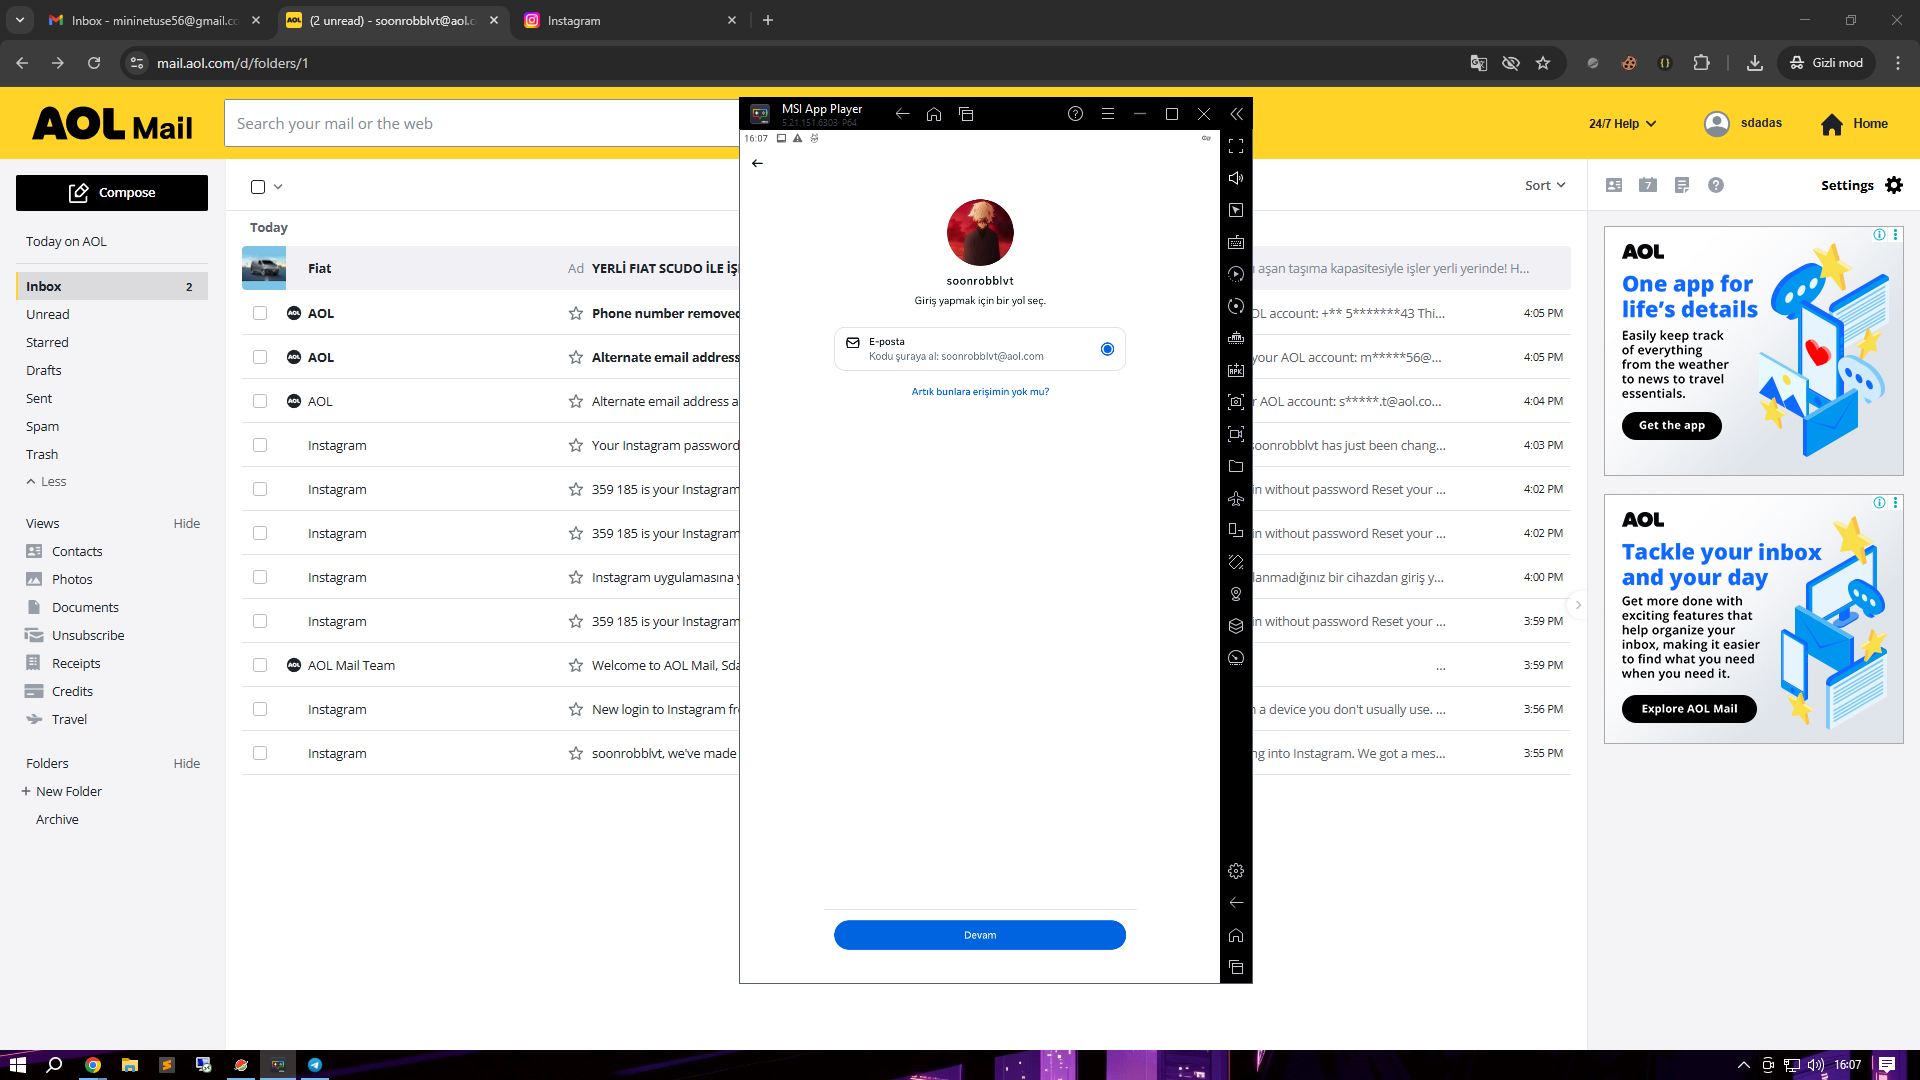Star the Welcome to AOL Mail email
The width and height of the screenshot is (1920, 1080).
click(x=576, y=665)
